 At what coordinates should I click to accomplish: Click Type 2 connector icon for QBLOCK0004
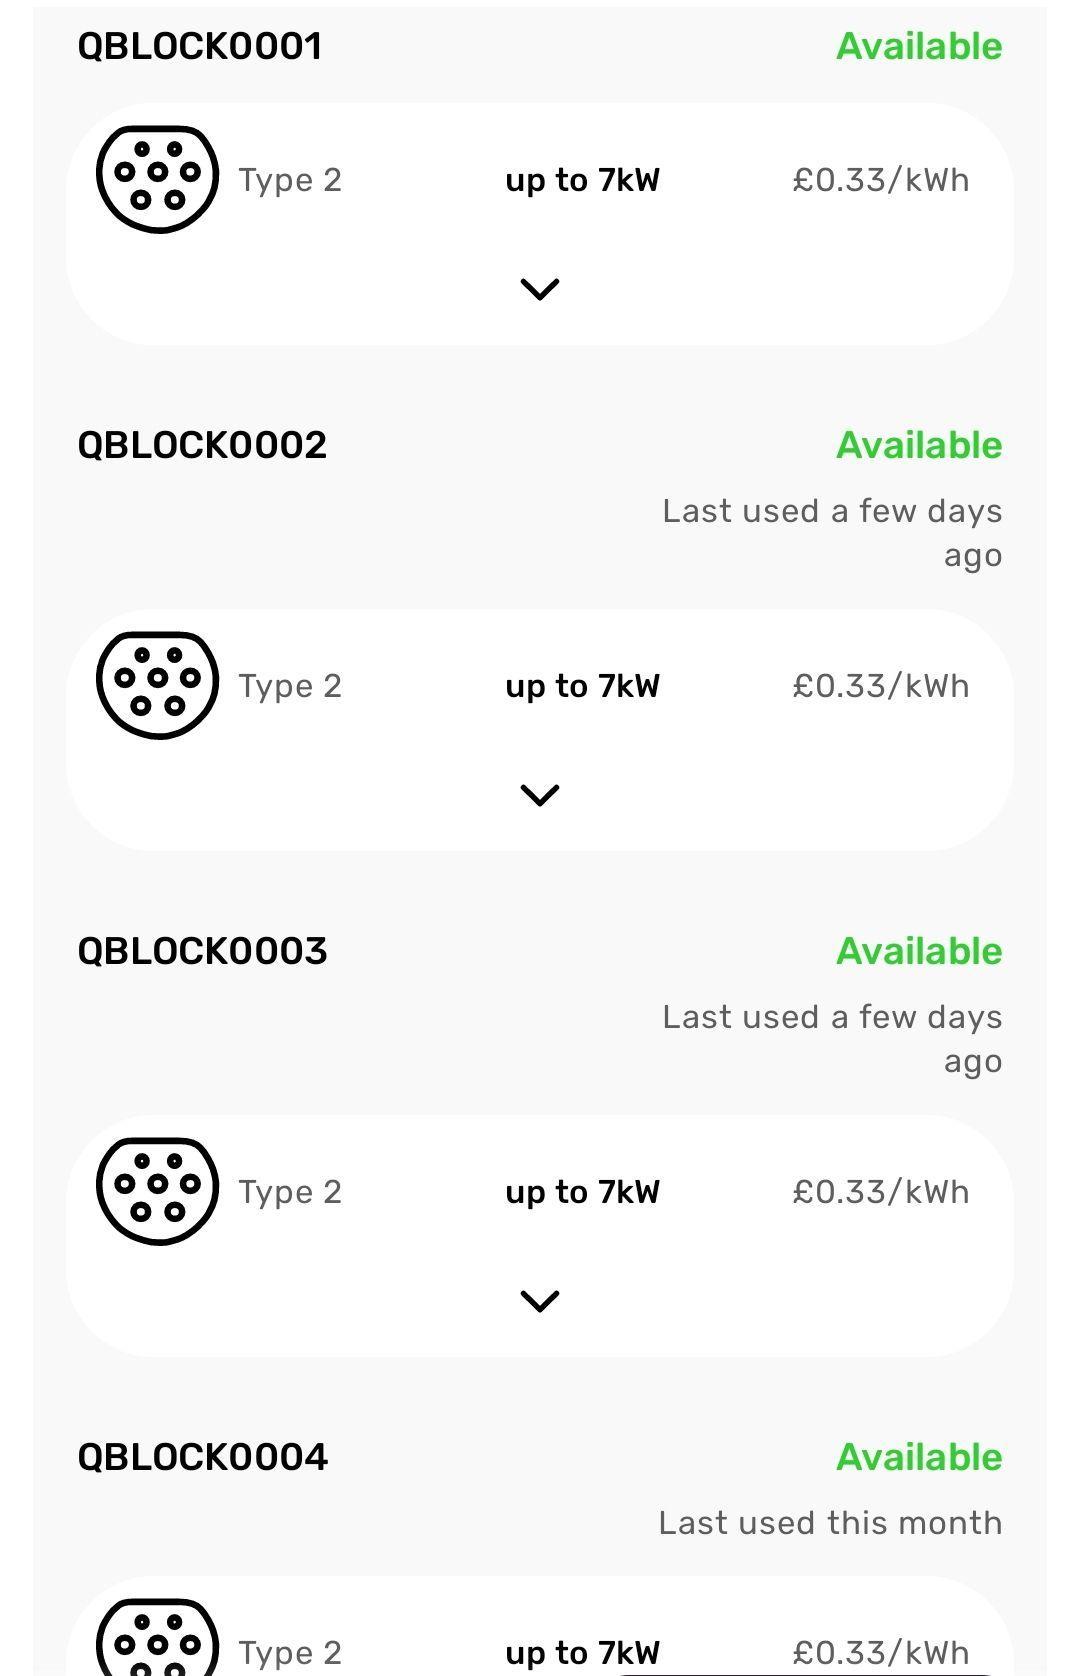tap(157, 1640)
